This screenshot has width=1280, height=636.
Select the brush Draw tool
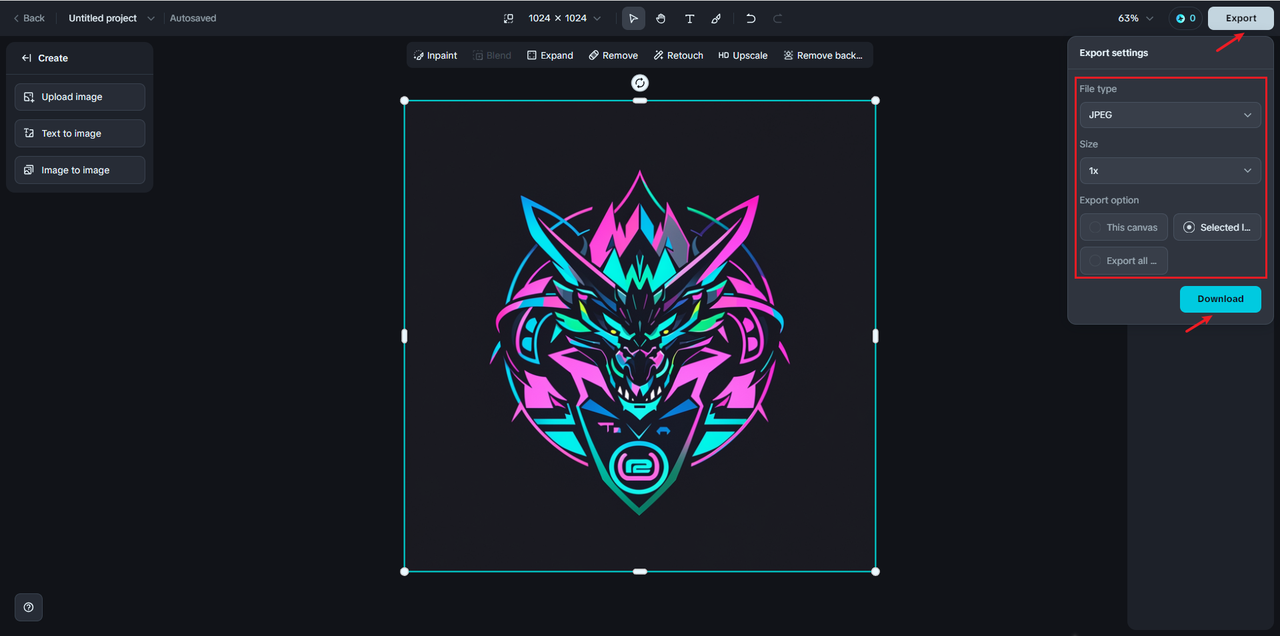pyautogui.click(x=716, y=18)
